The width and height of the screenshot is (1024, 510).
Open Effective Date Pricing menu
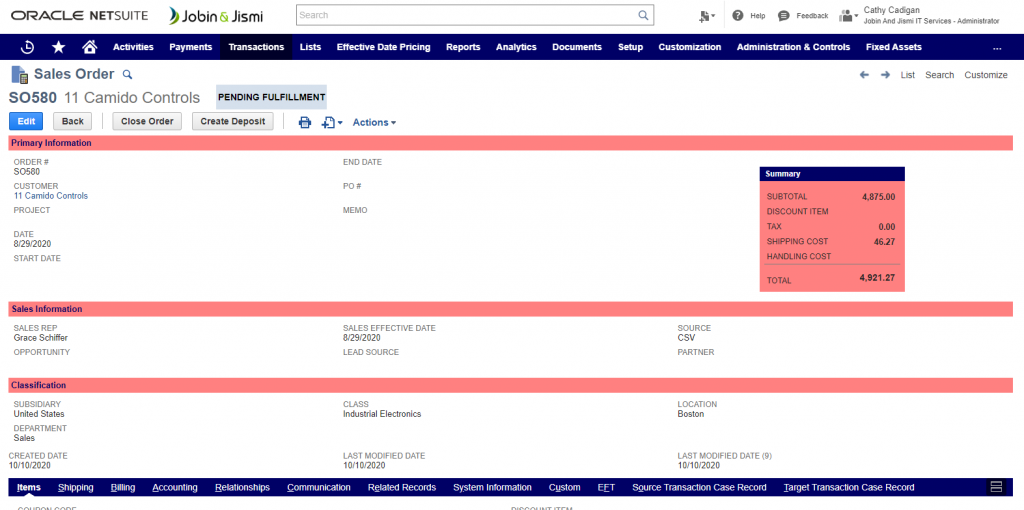[383, 47]
